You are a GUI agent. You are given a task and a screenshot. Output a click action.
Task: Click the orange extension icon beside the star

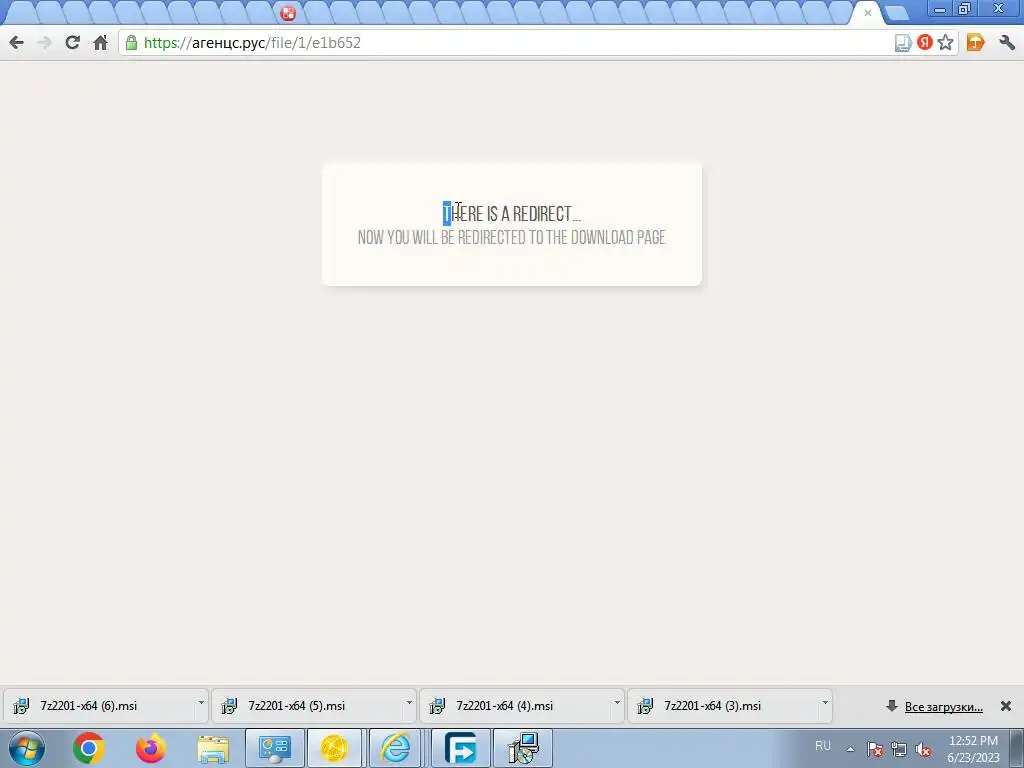975,43
